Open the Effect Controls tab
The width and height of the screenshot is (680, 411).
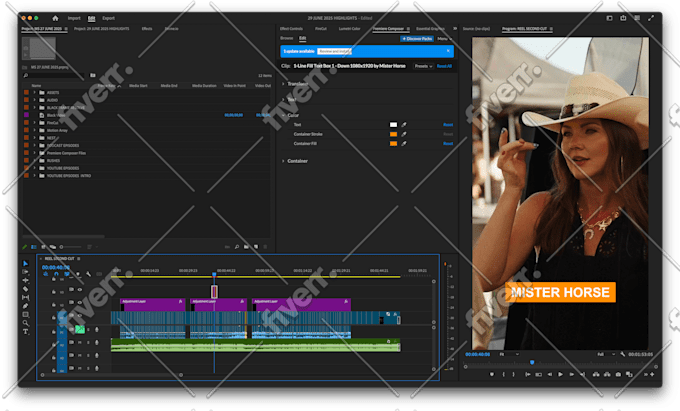[x=291, y=29]
